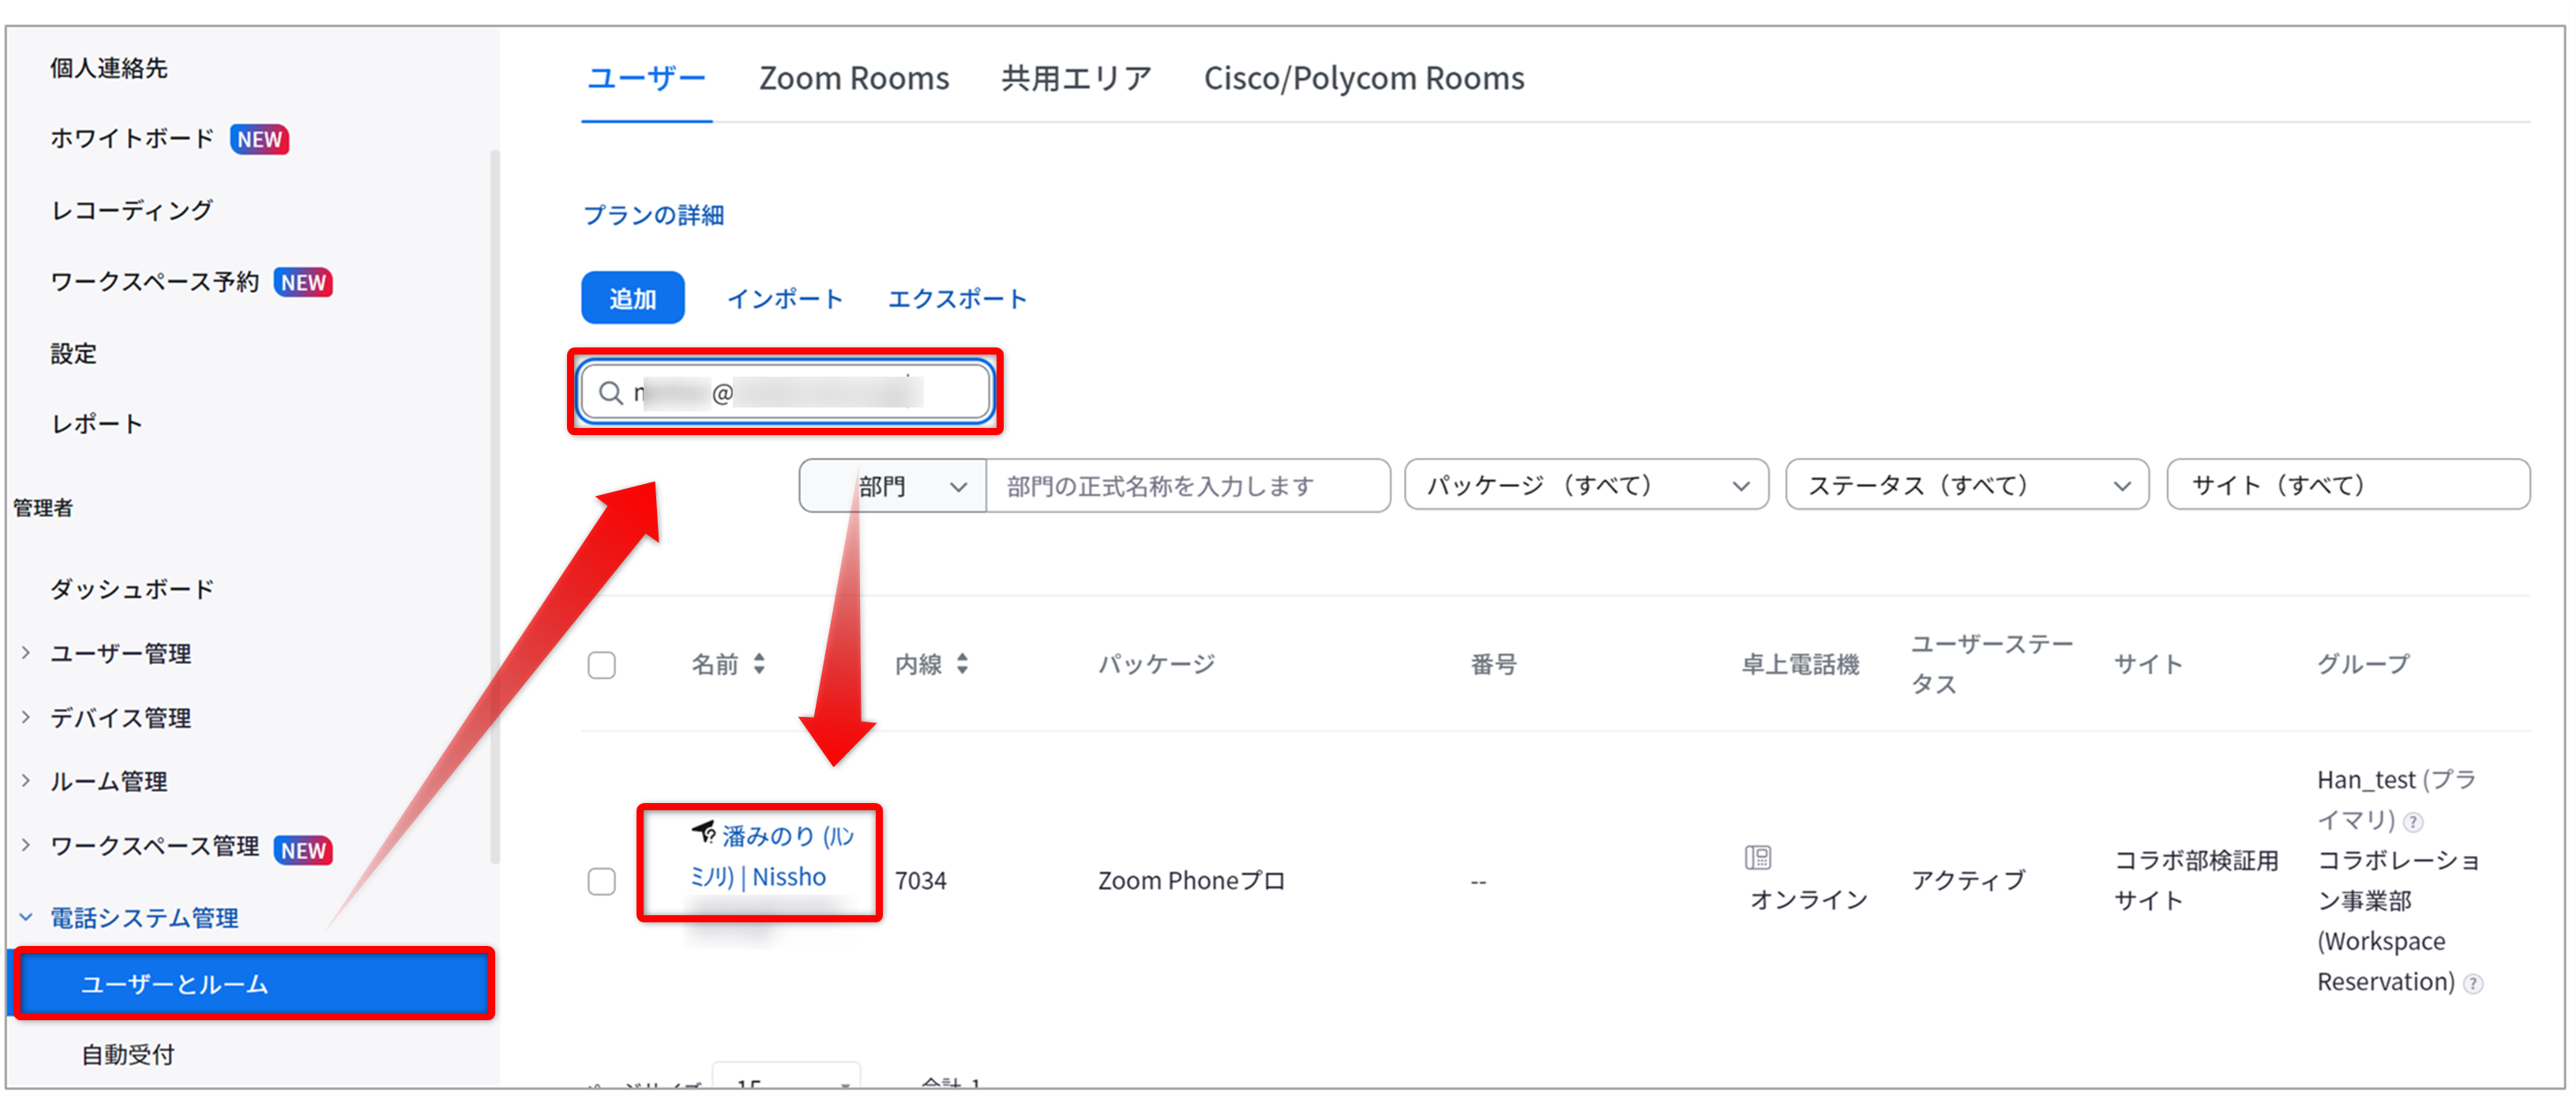Click NEW badge beside ホワイトボード
The height and width of the screenshot is (1096, 2576).
click(259, 139)
